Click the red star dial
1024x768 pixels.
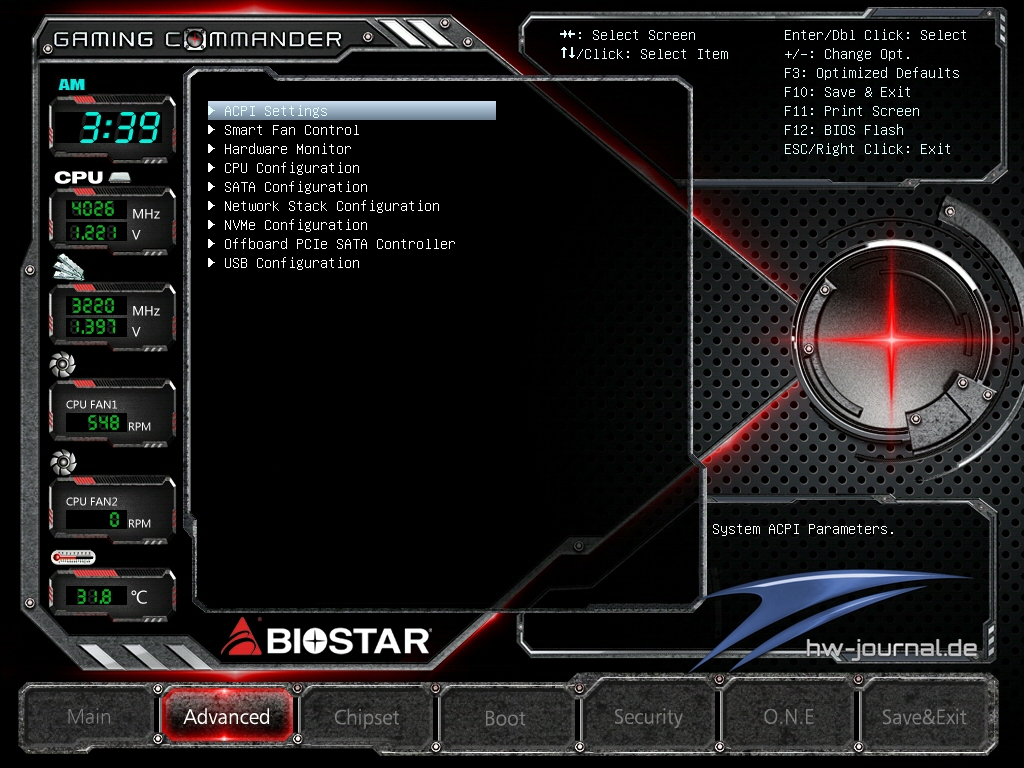892,339
